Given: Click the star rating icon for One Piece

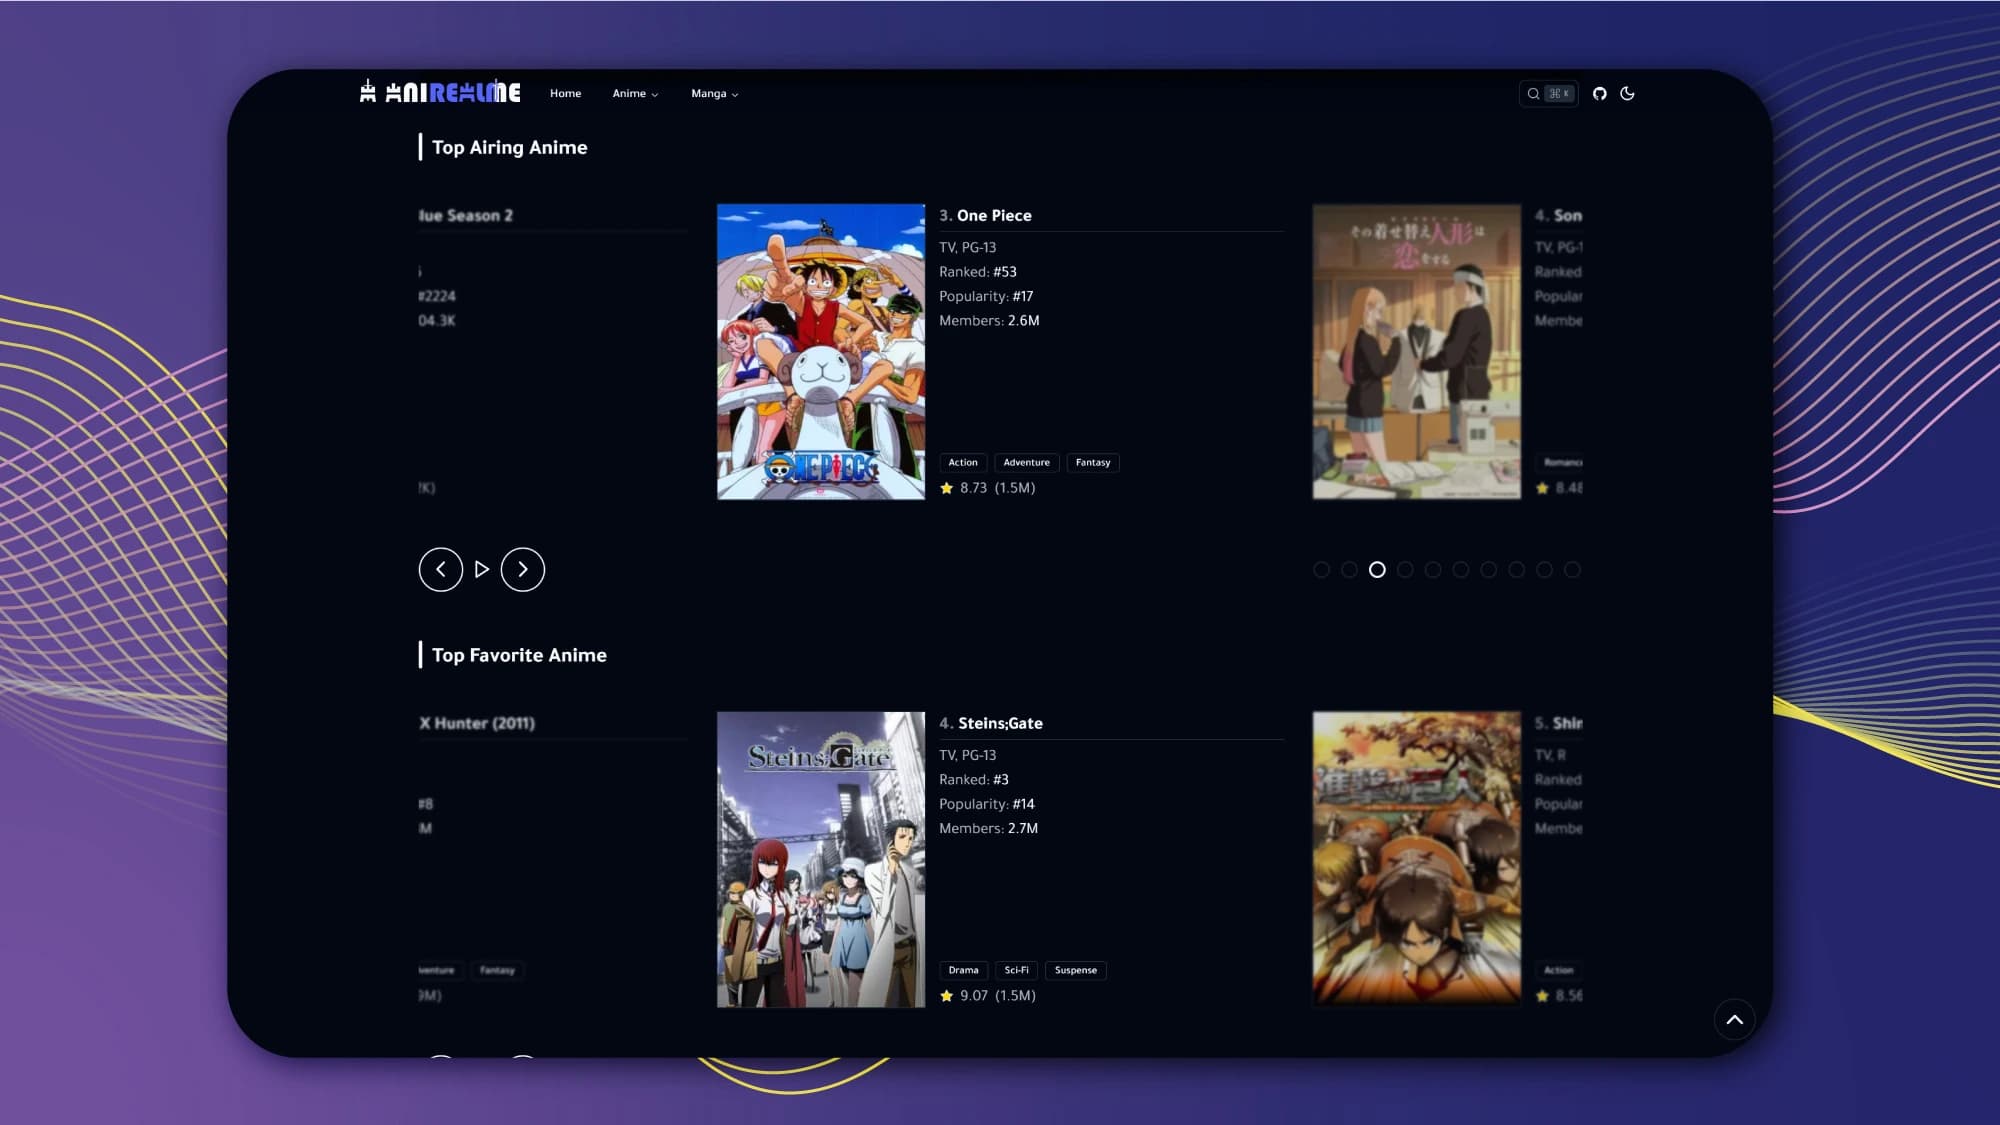Looking at the screenshot, I should coord(946,488).
